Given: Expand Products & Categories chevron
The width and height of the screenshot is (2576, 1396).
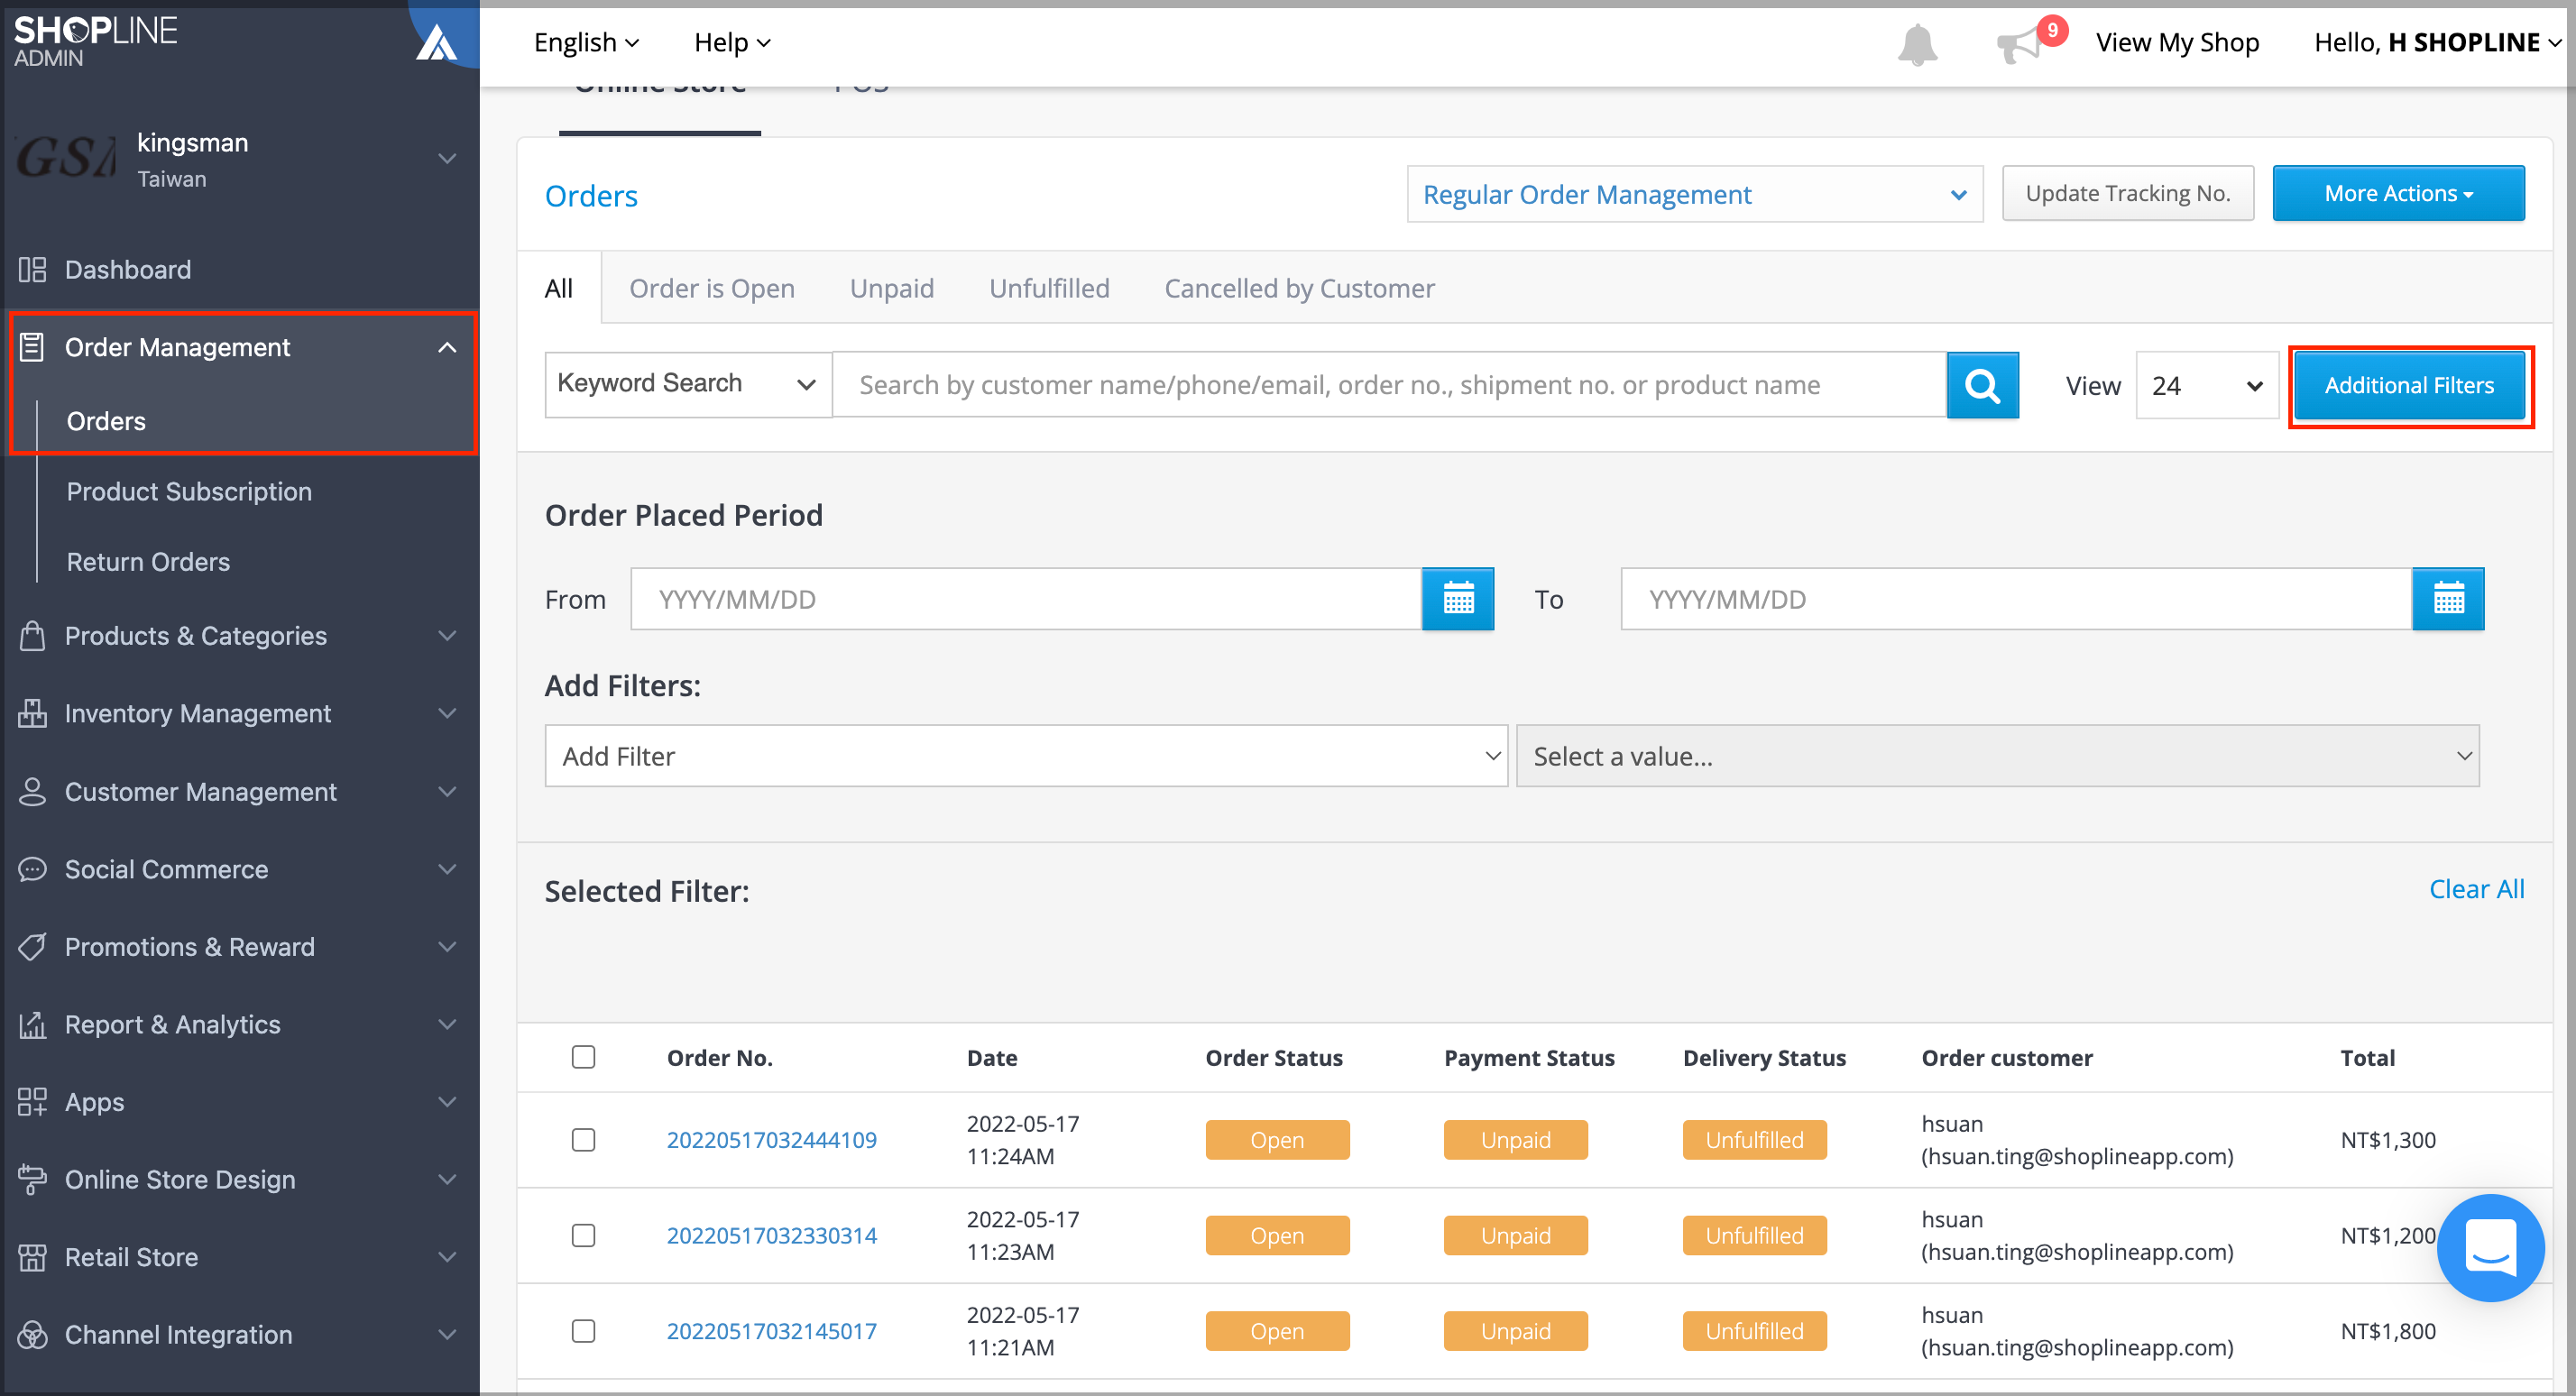Looking at the screenshot, I should coord(447,636).
